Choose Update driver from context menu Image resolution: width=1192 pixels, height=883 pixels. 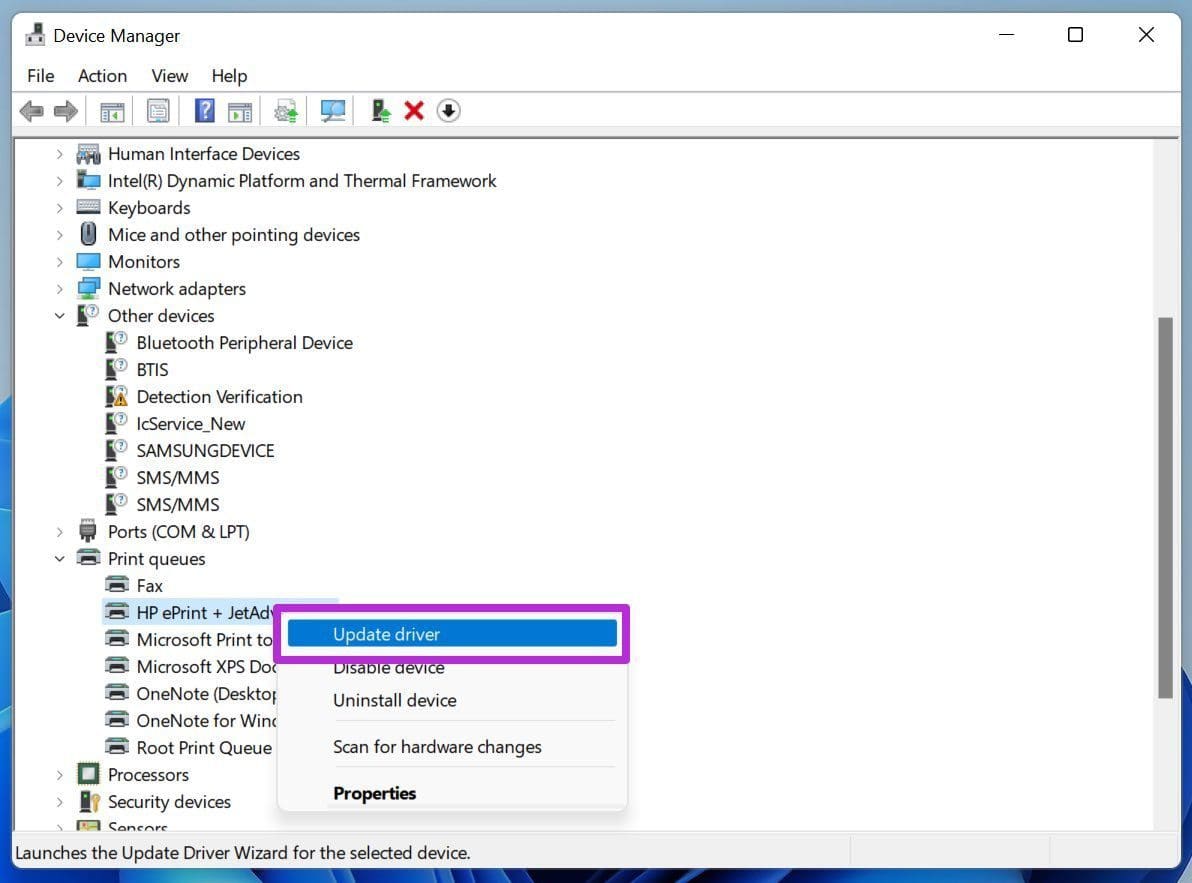point(452,634)
